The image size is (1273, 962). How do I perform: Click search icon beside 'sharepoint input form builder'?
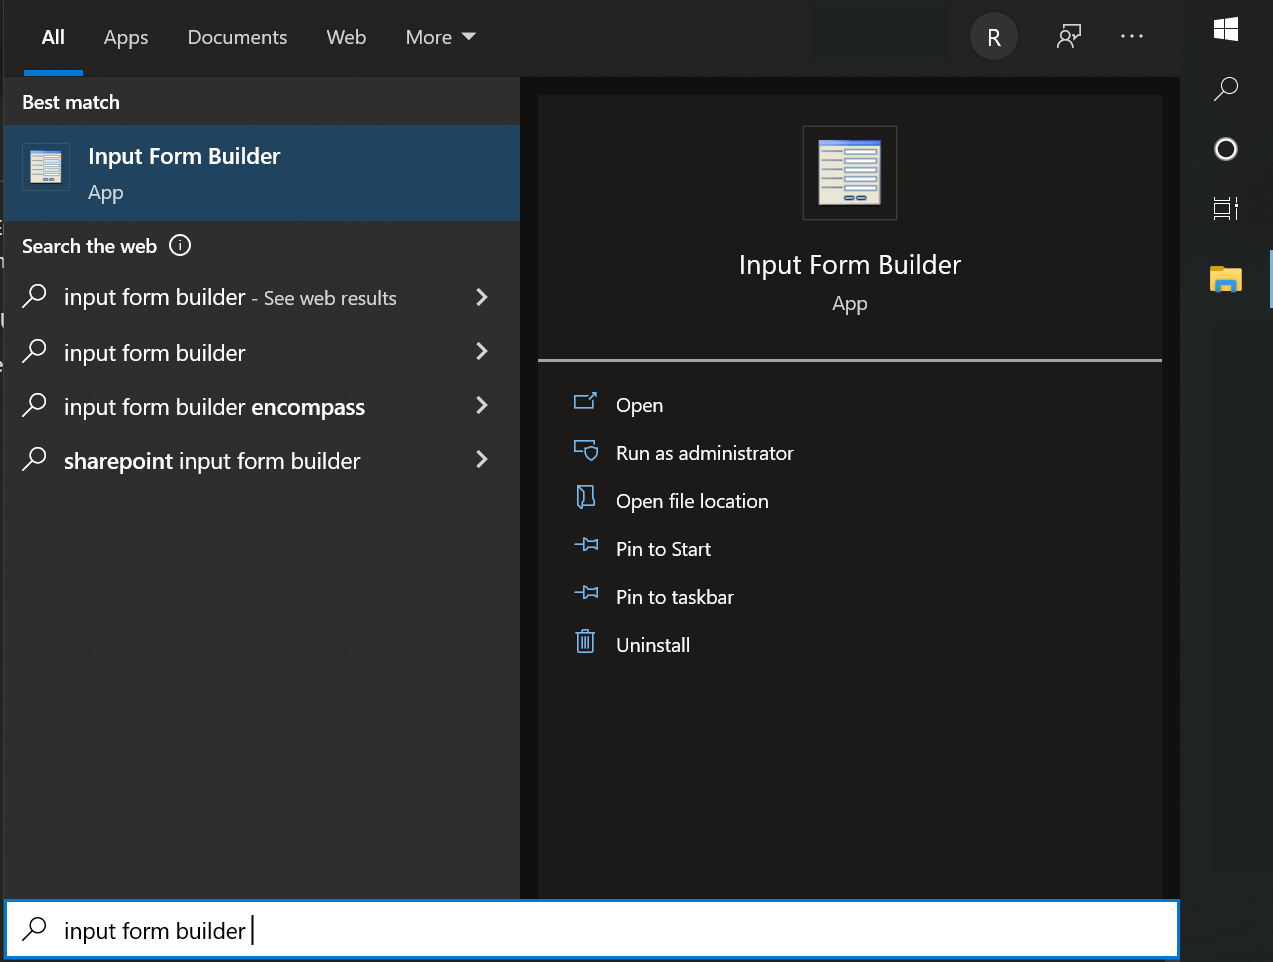tap(35, 458)
